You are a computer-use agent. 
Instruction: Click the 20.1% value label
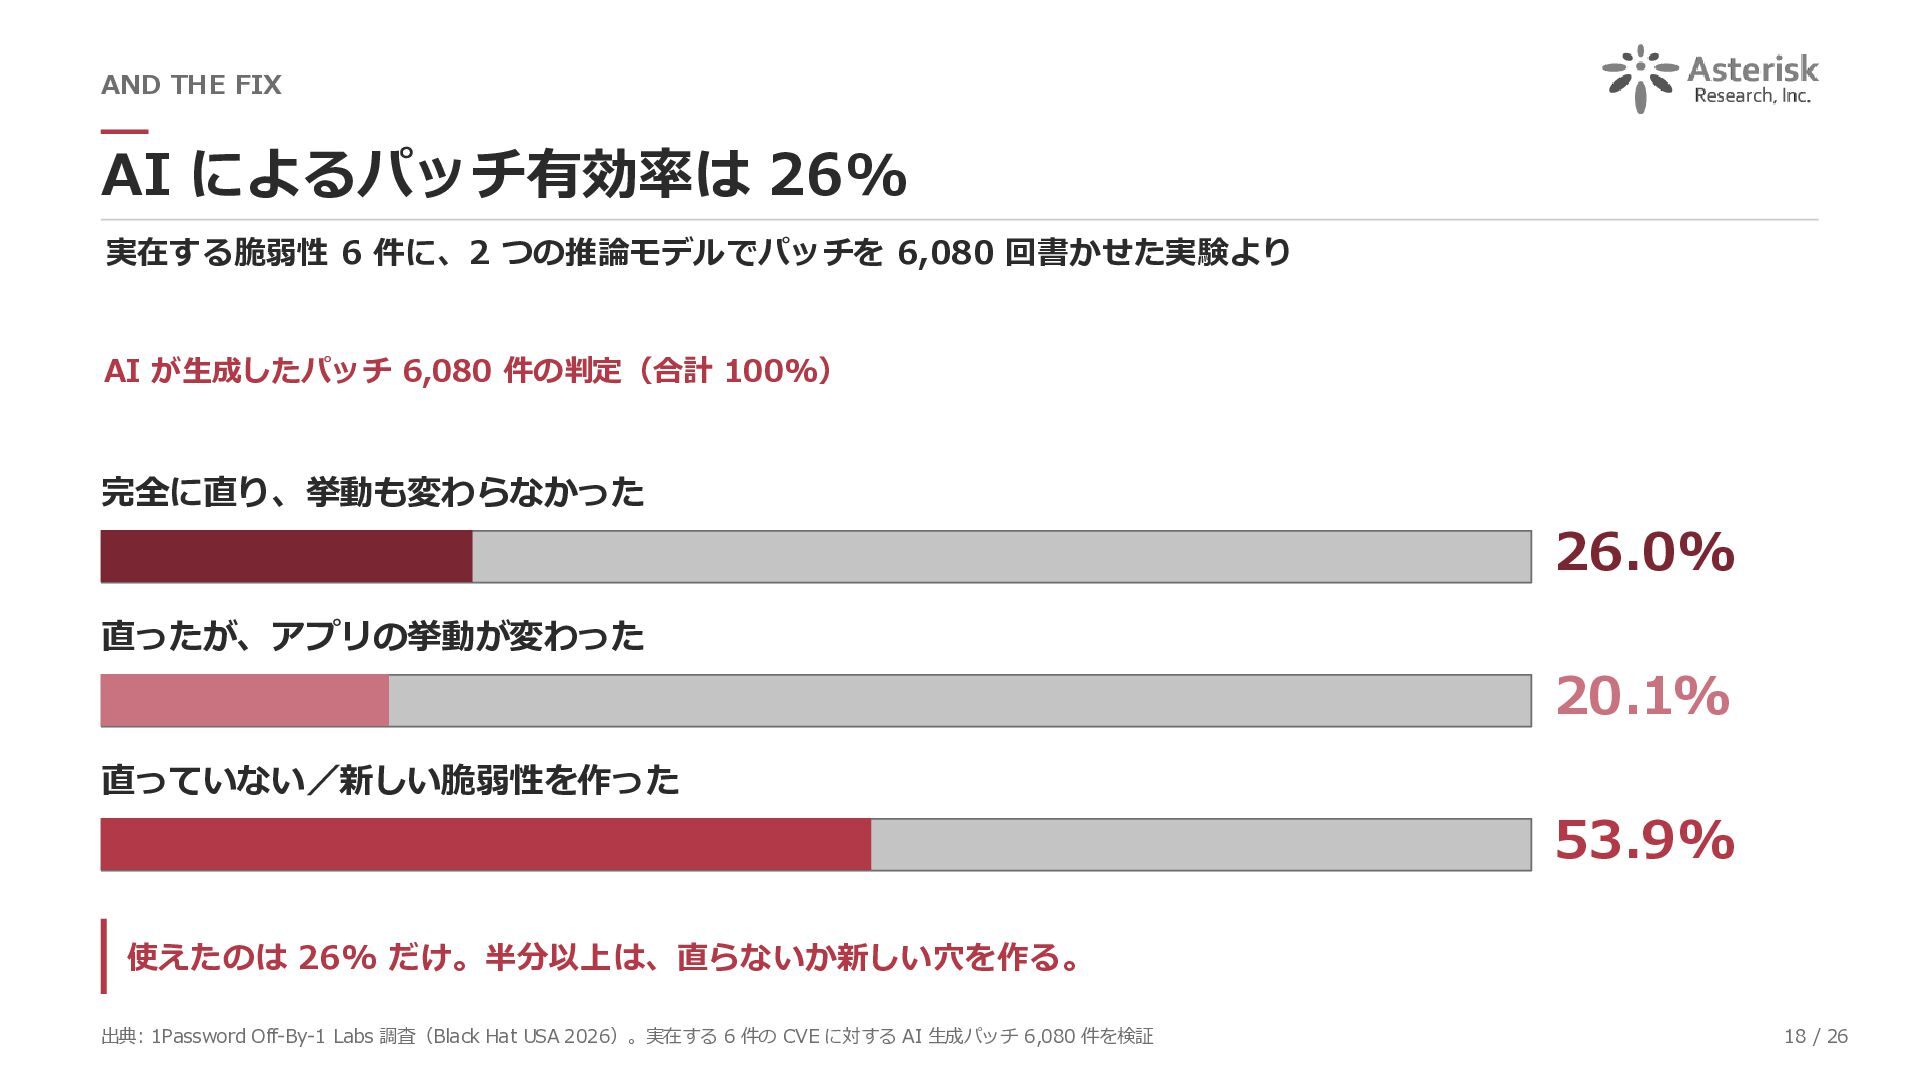click(x=1642, y=696)
